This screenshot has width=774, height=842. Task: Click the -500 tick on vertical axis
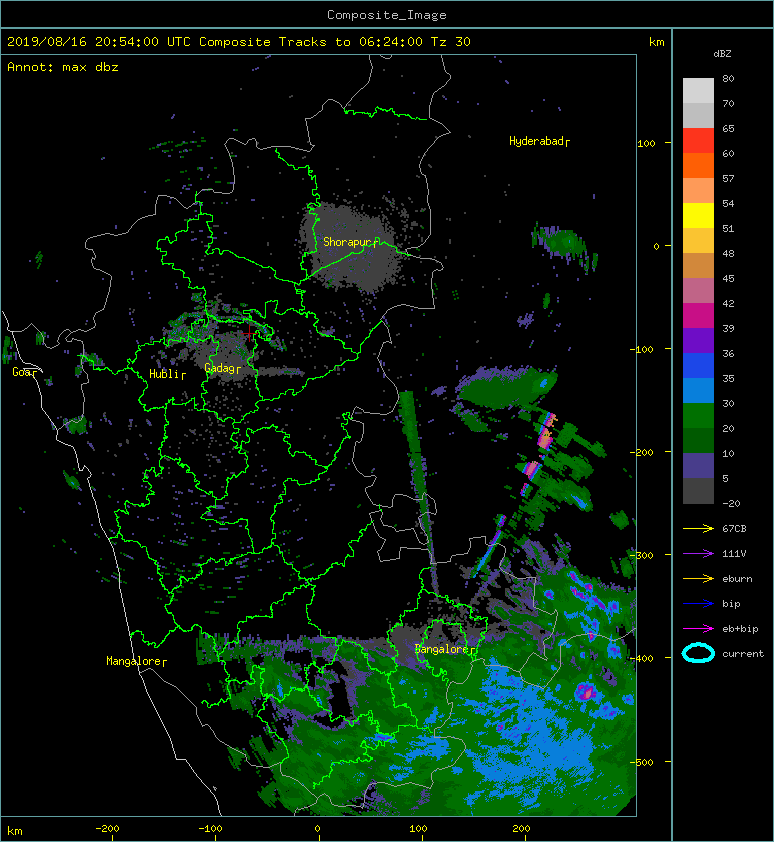(x=641, y=762)
